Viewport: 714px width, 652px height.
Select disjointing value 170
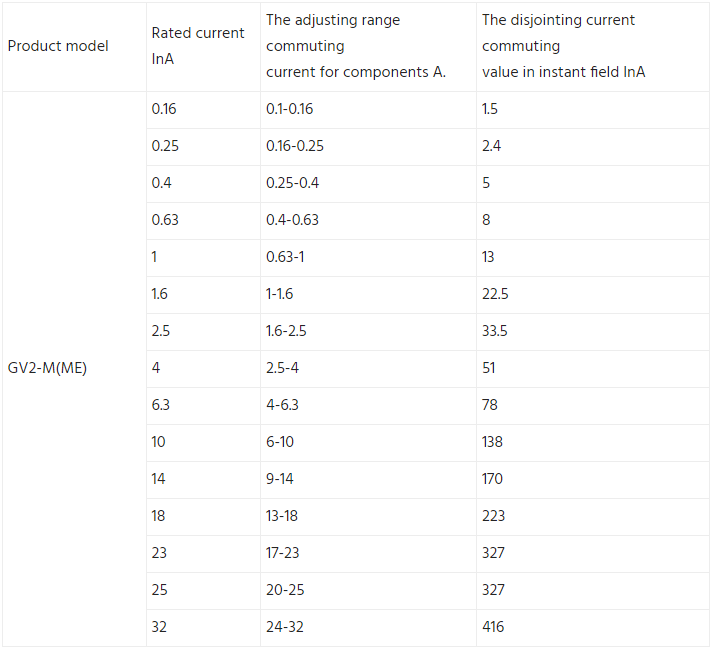tap(592, 479)
